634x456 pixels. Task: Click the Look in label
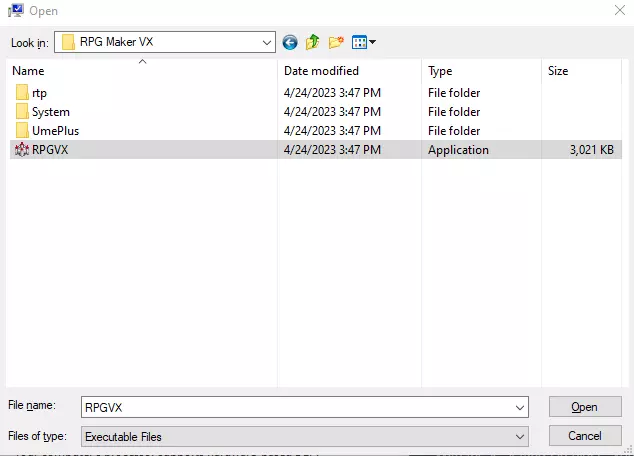pos(30,42)
